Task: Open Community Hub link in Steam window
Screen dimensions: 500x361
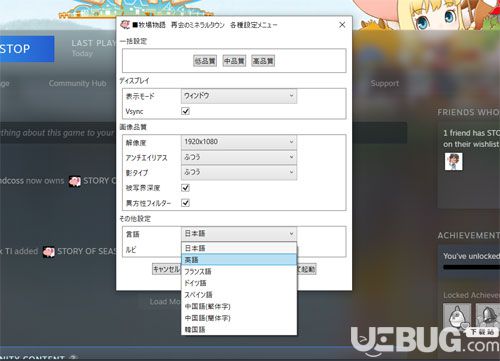Action: pyautogui.click(x=77, y=83)
